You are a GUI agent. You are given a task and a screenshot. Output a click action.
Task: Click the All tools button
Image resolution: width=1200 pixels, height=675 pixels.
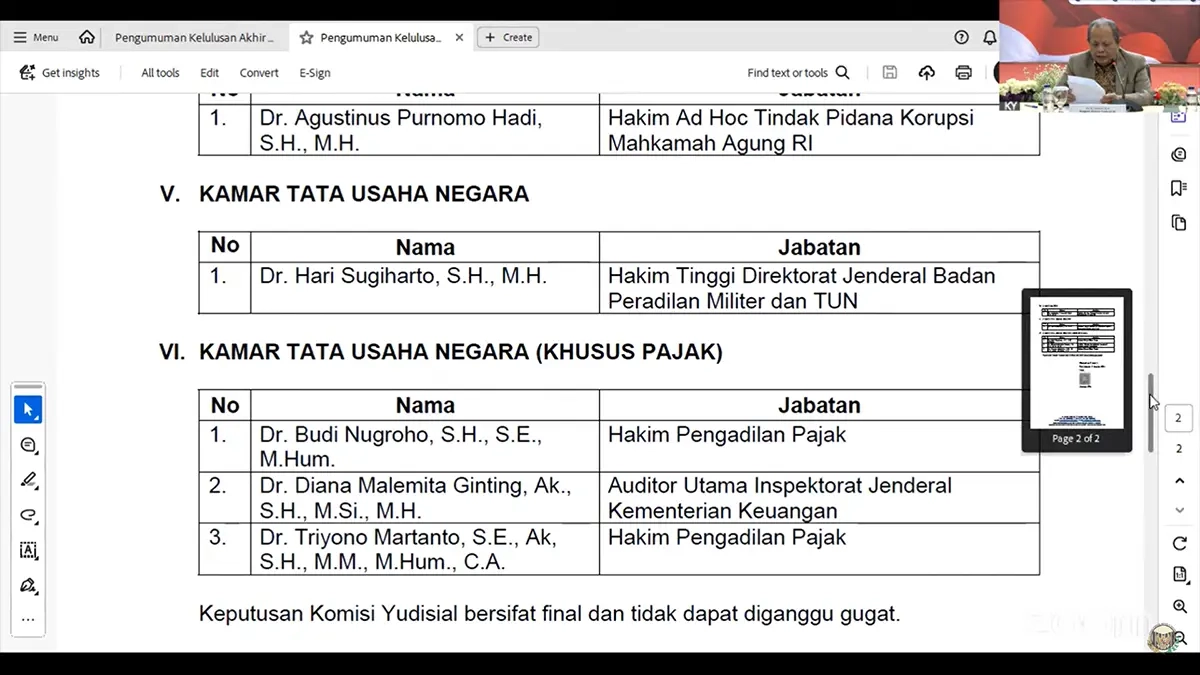[159, 72]
